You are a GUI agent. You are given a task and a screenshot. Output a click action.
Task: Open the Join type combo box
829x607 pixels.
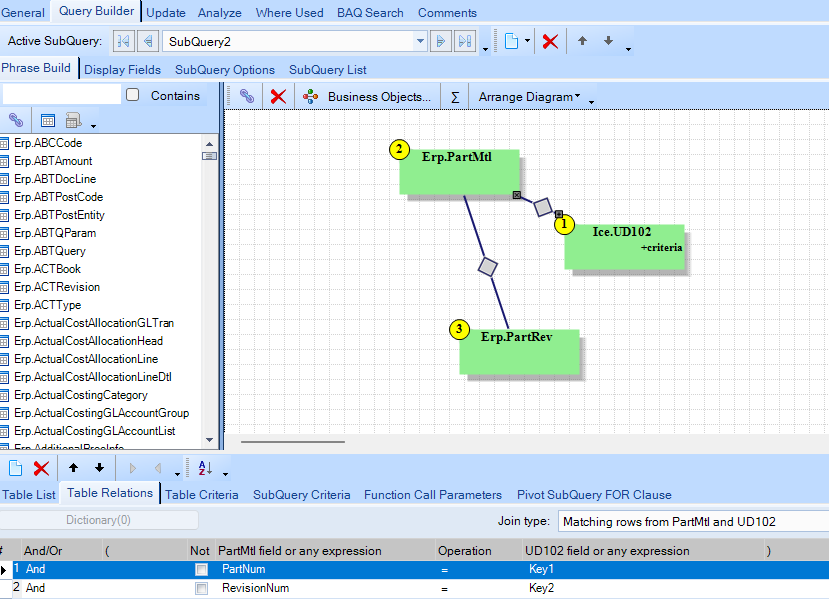(693, 521)
